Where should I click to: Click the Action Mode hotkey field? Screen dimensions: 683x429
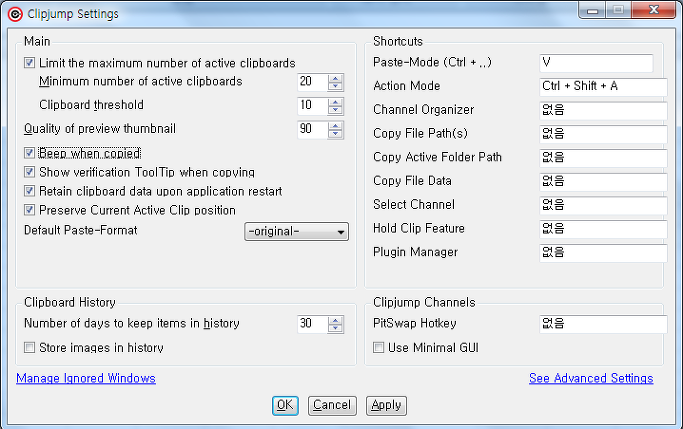click(x=603, y=87)
